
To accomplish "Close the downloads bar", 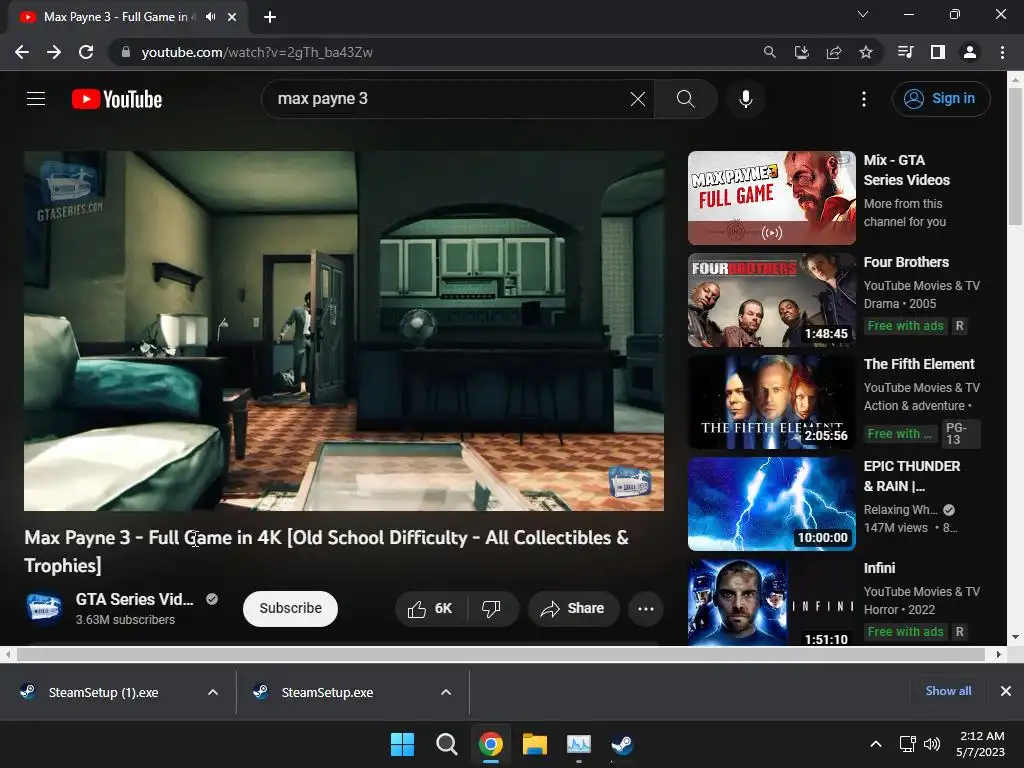I will point(1006,691).
